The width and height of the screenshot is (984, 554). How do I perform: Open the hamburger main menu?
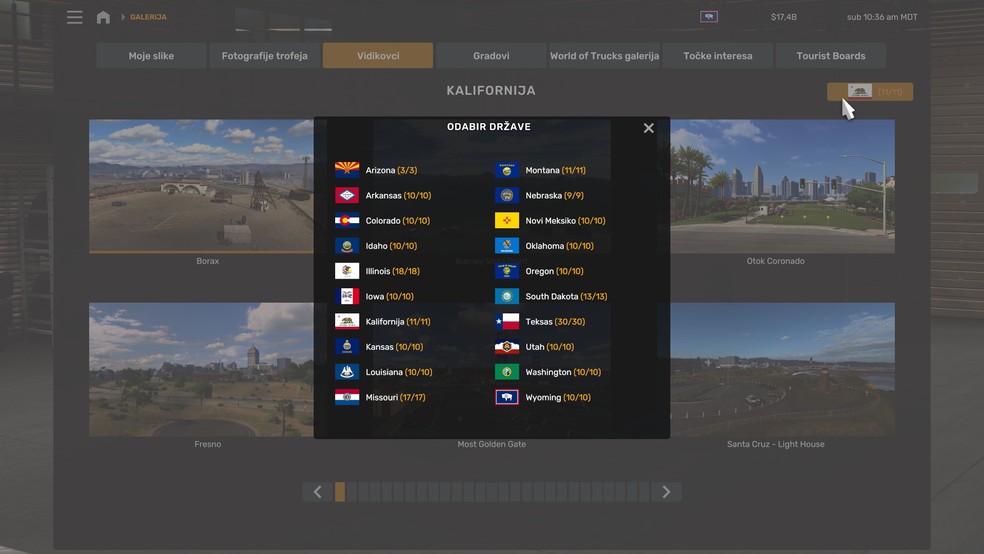click(75, 17)
